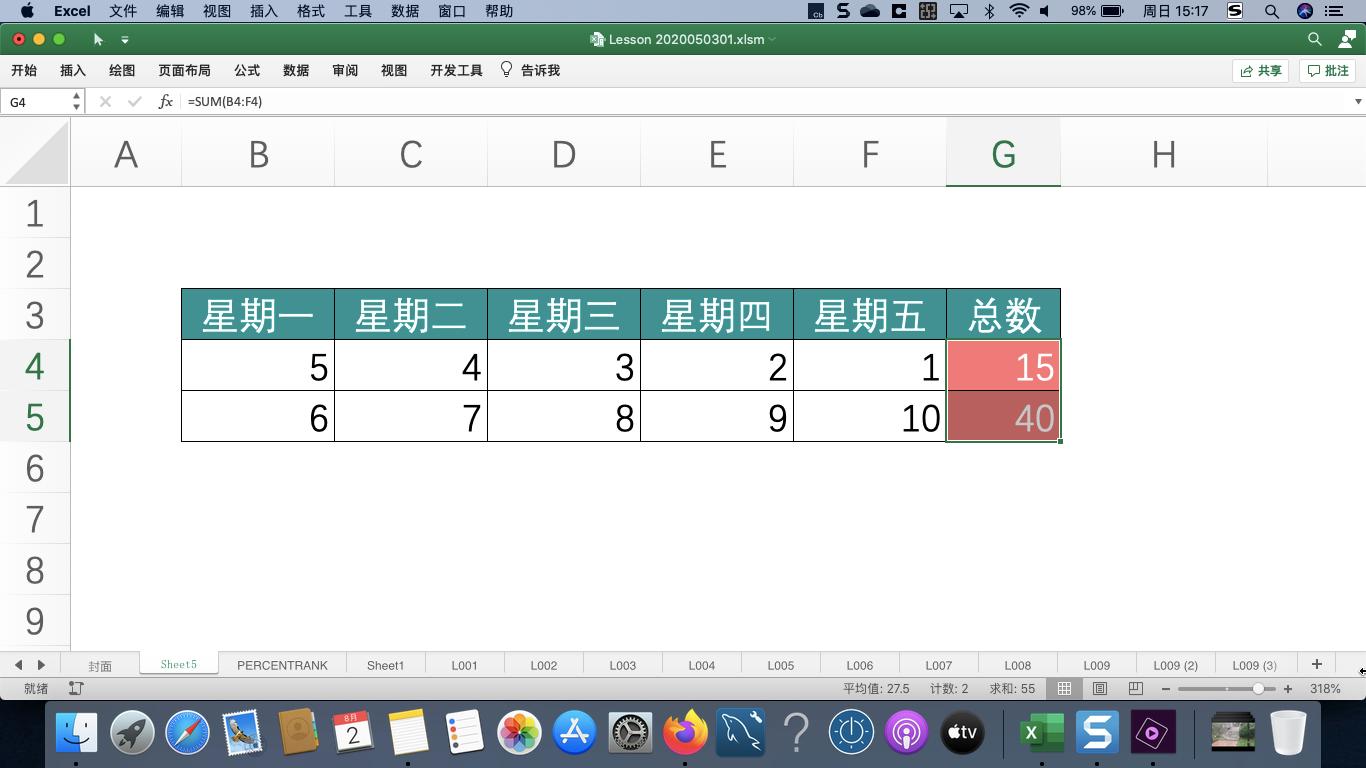Image resolution: width=1366 pixels, height=768 pixels.
Task: Add a new worksheet with the plus icon
Action: coord(1317,663)
